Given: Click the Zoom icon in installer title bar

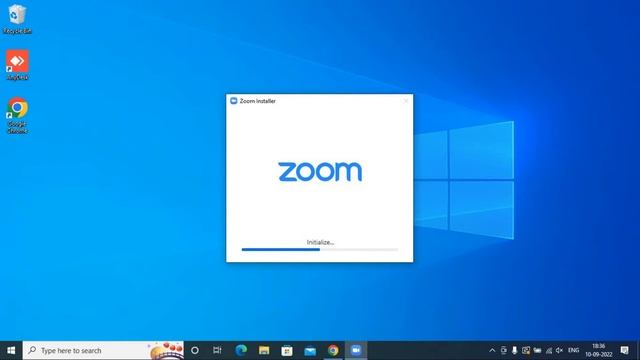Looking at the screenshot, I should pos(233,101).
